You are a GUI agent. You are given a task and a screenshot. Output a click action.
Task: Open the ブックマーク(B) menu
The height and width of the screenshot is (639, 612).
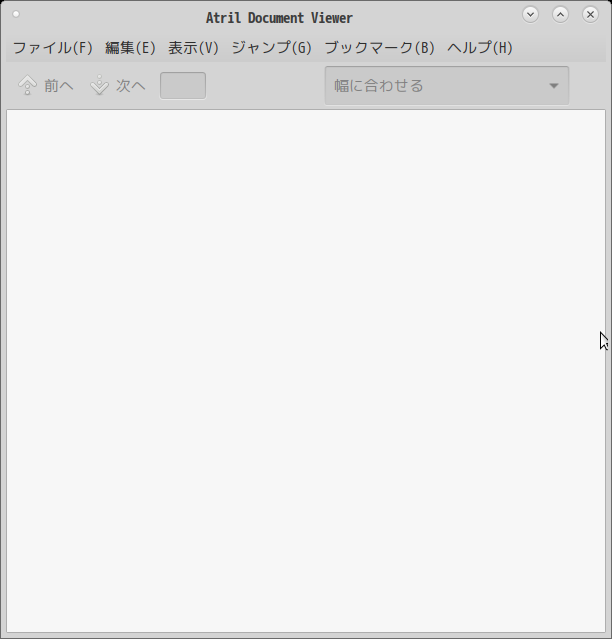click(x=380, y=48)
